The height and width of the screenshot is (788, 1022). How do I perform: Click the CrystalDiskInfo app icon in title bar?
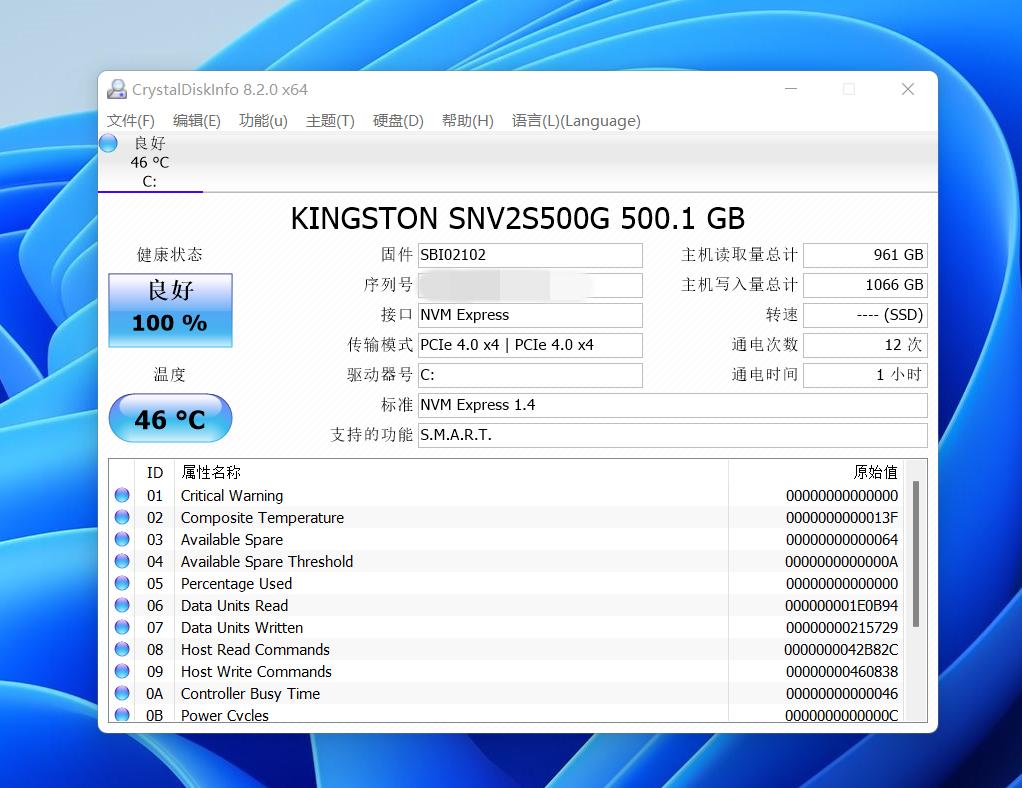click(117, 90)
